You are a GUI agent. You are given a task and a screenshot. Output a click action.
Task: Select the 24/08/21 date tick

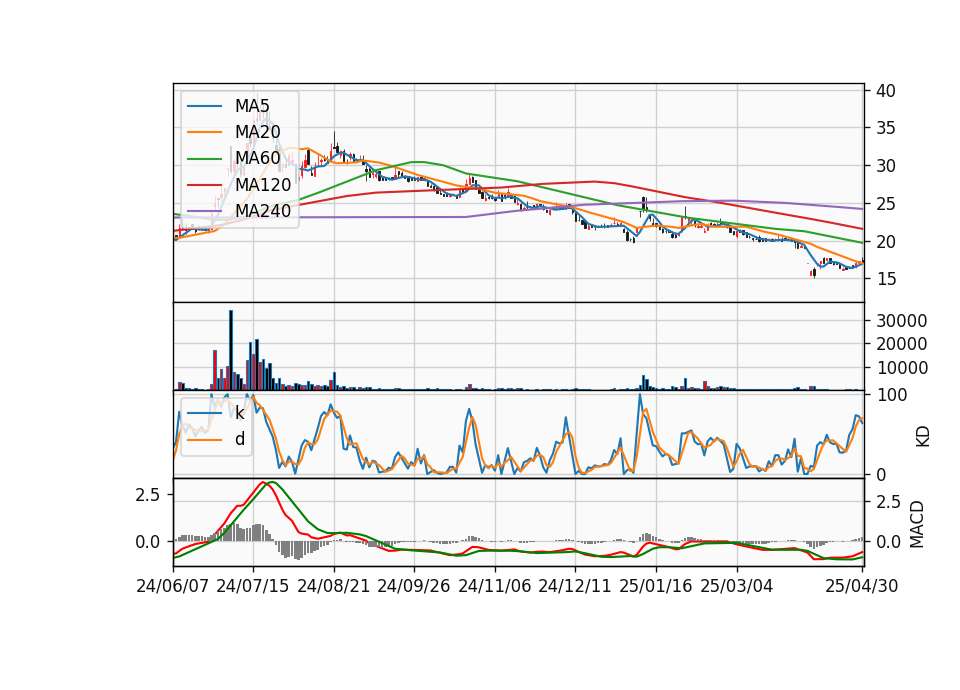[x=334, y=586]
